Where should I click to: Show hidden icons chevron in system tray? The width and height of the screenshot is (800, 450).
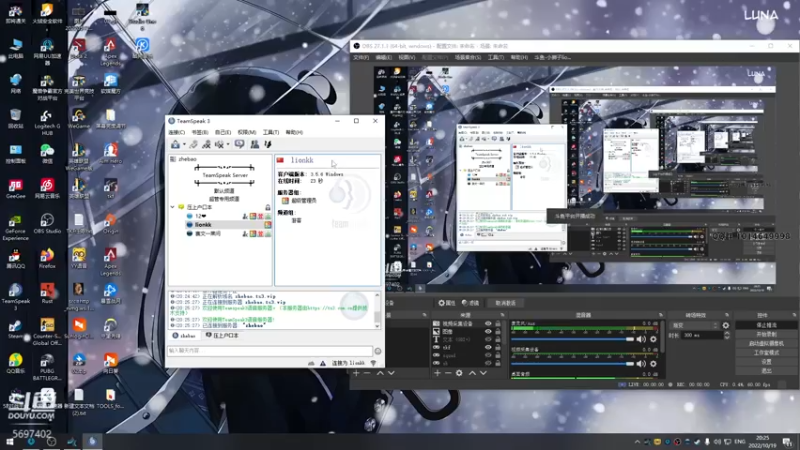tap(637, 442)
